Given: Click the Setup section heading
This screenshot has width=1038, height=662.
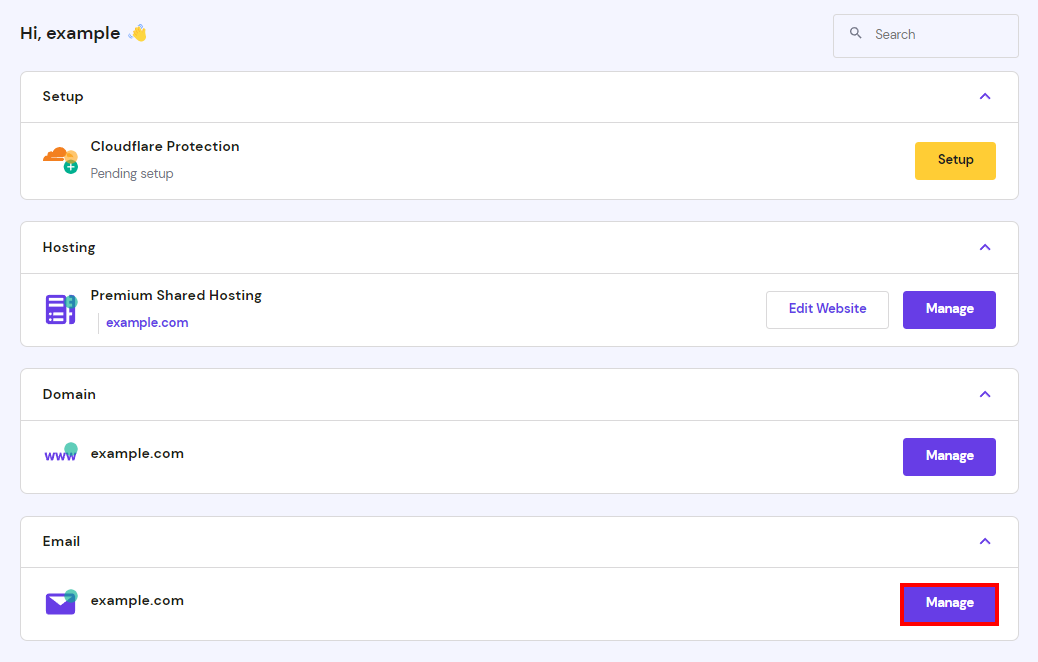Looking at the screenshot, I should pos(63,97).
